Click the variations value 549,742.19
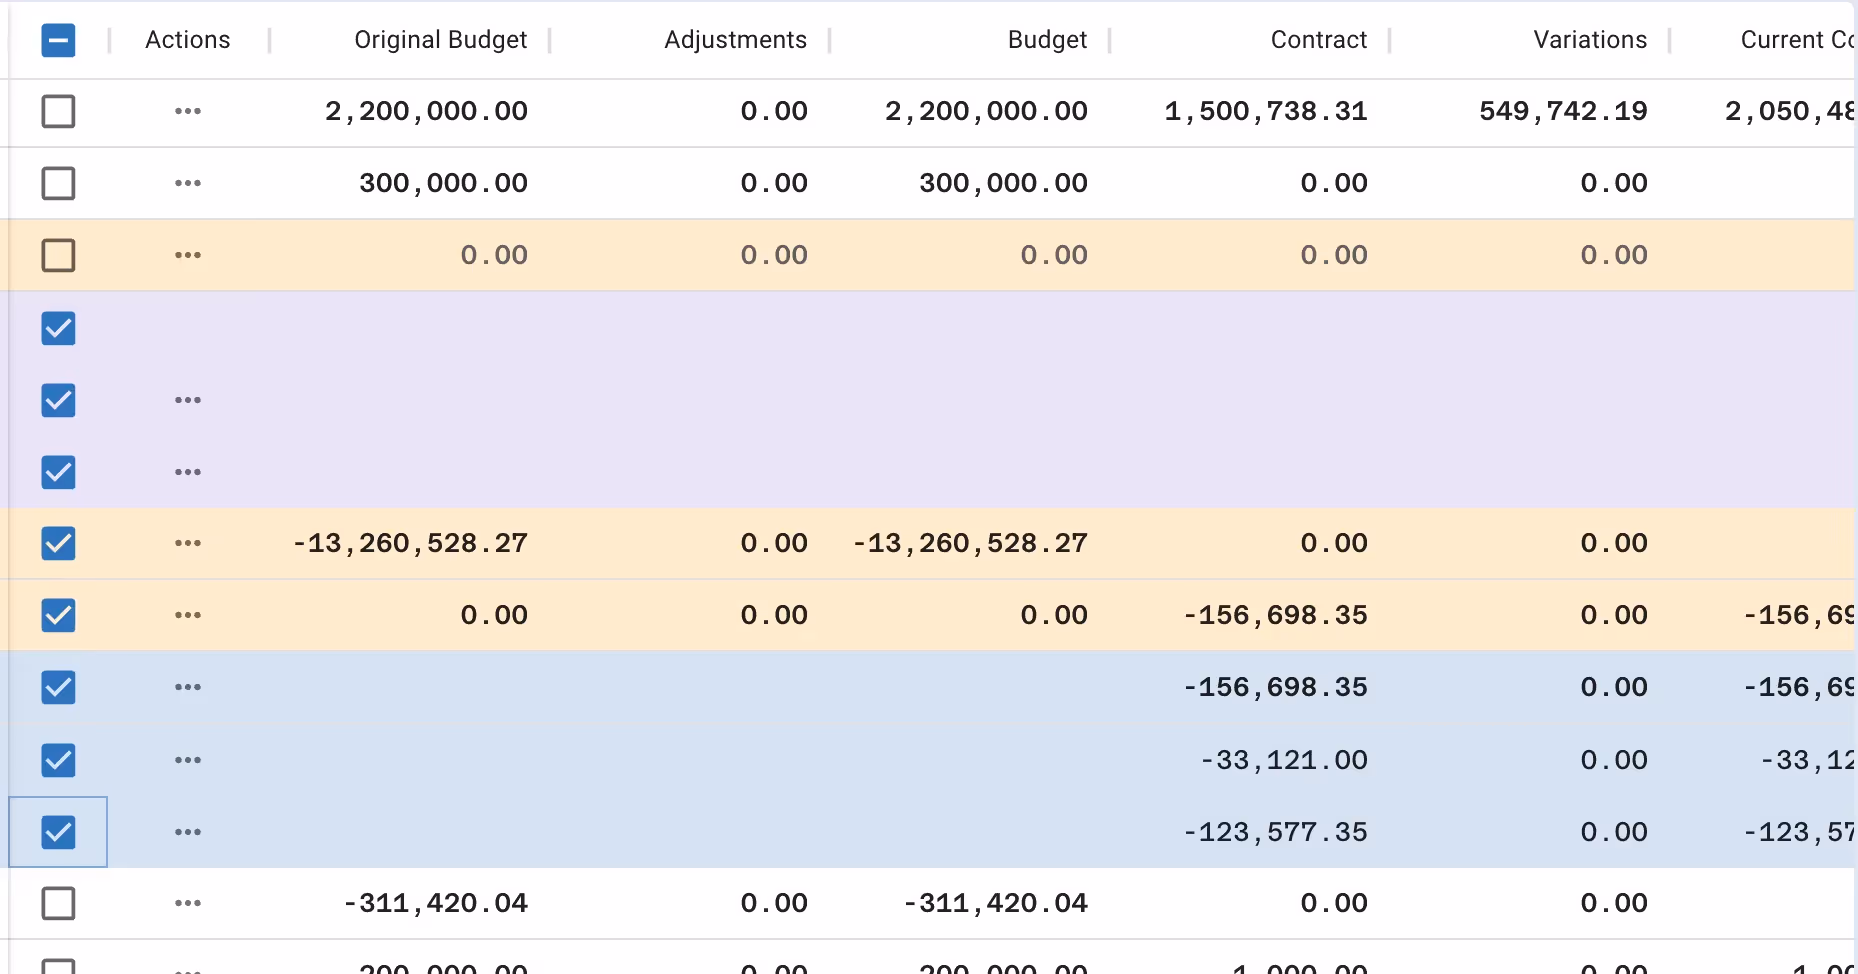1858x974 pixels. [x=1563, y=111]
